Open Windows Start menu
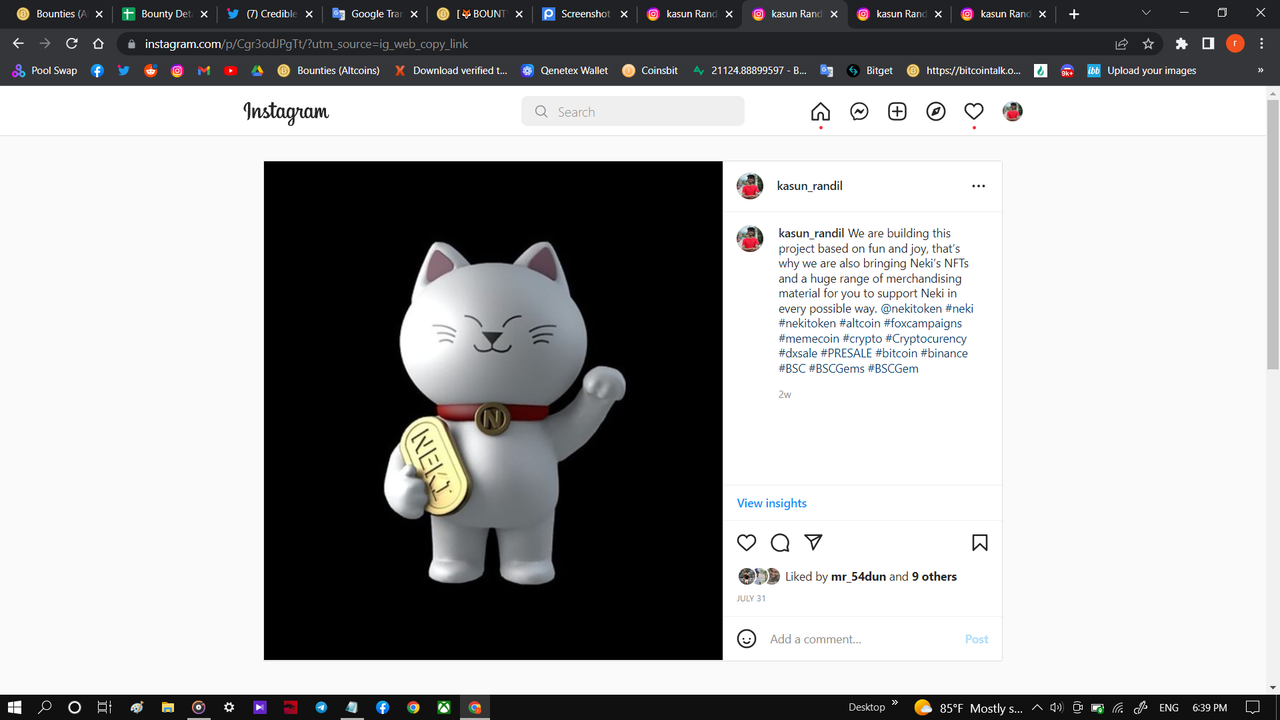Image resolution: width=1280 pixels, height=720 pixels. [x=15, y=707]
